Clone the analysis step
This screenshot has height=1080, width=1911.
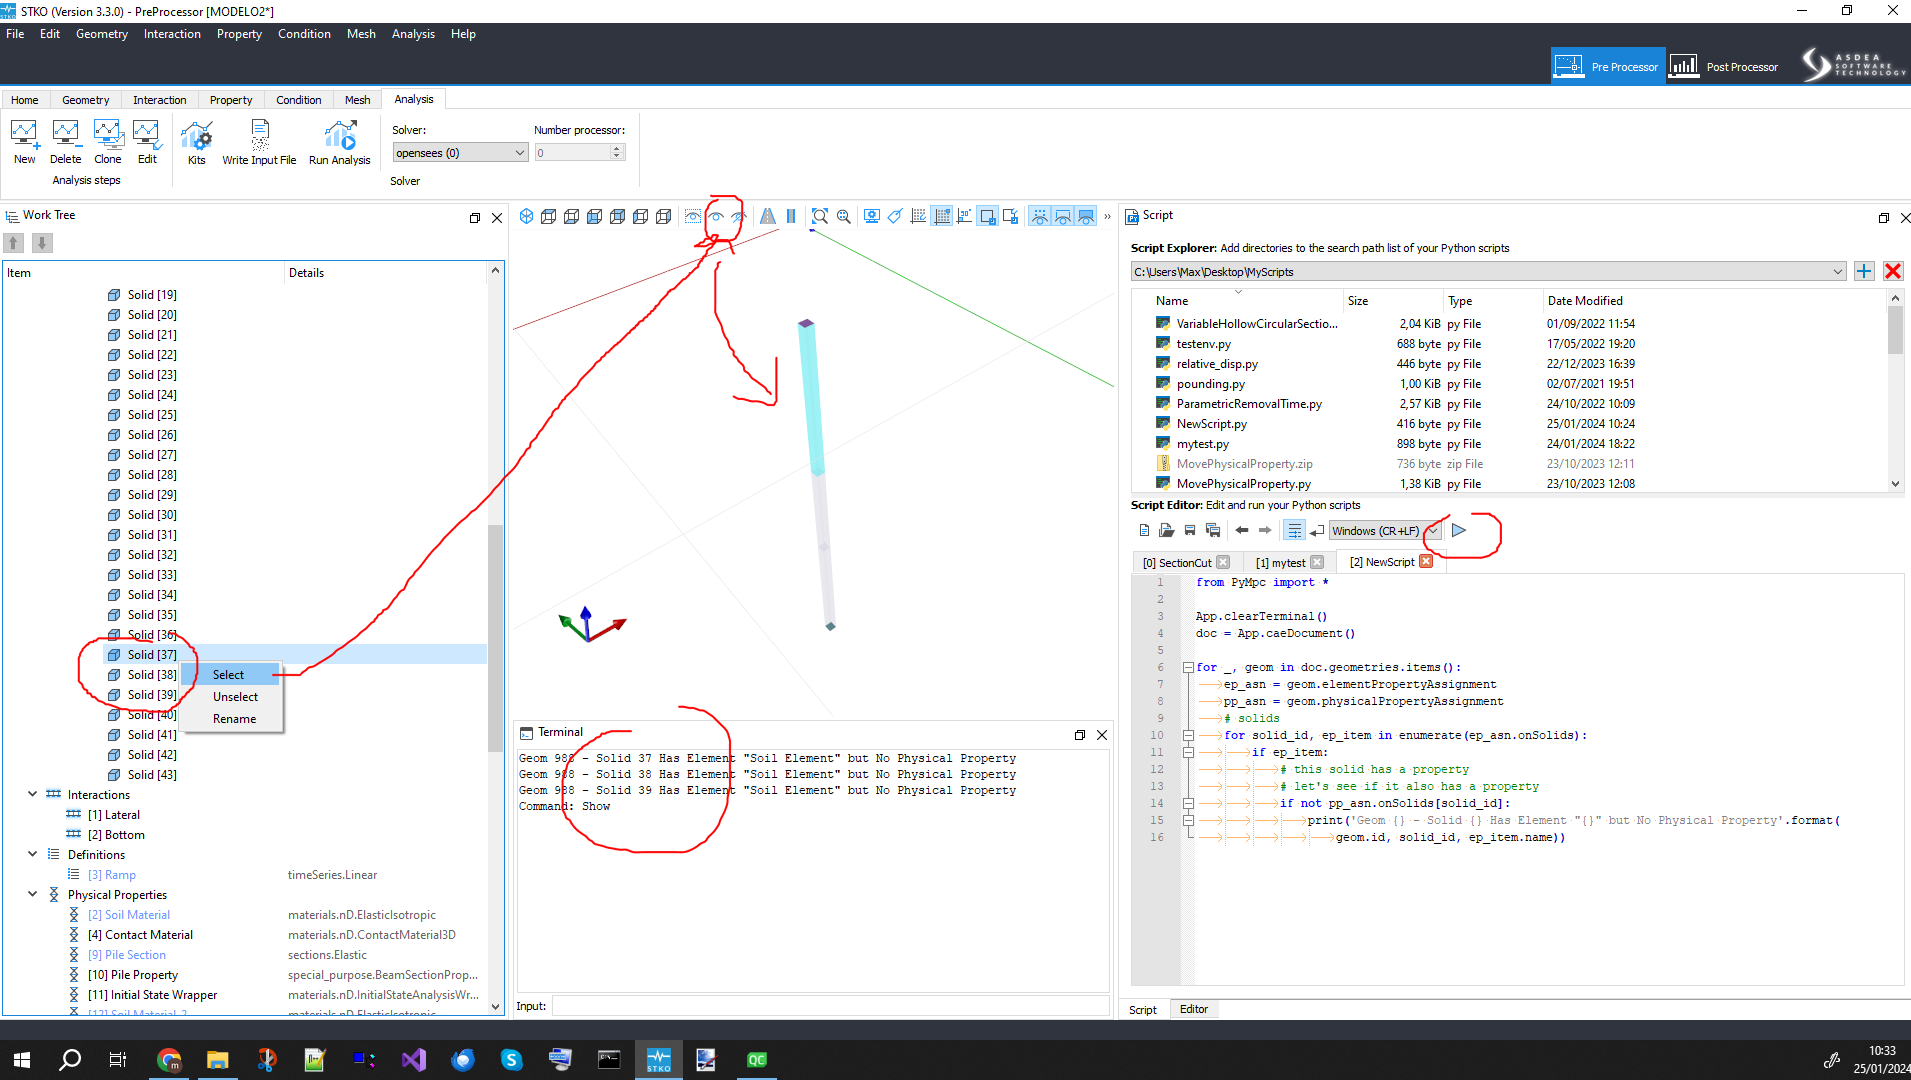107,141
